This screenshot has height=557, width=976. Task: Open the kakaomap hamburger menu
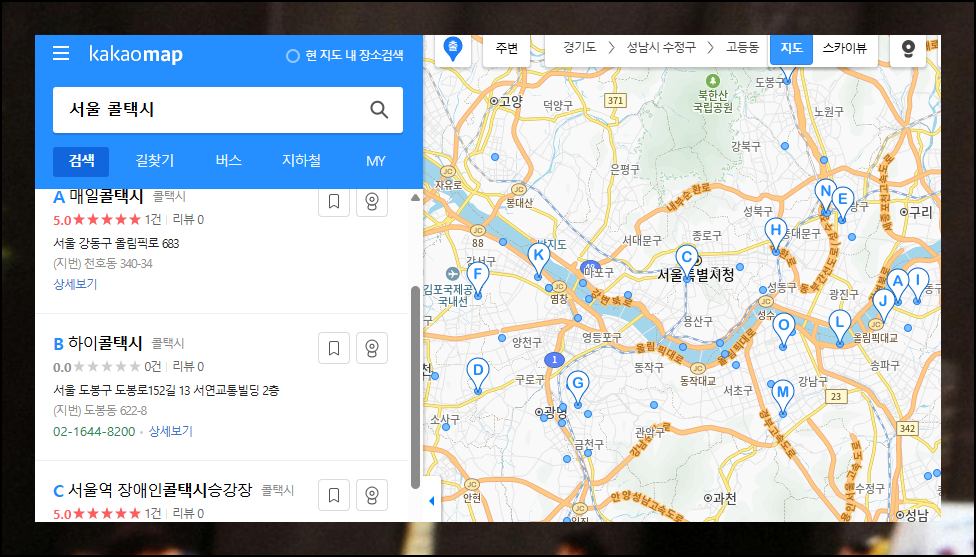click(61, 54)
